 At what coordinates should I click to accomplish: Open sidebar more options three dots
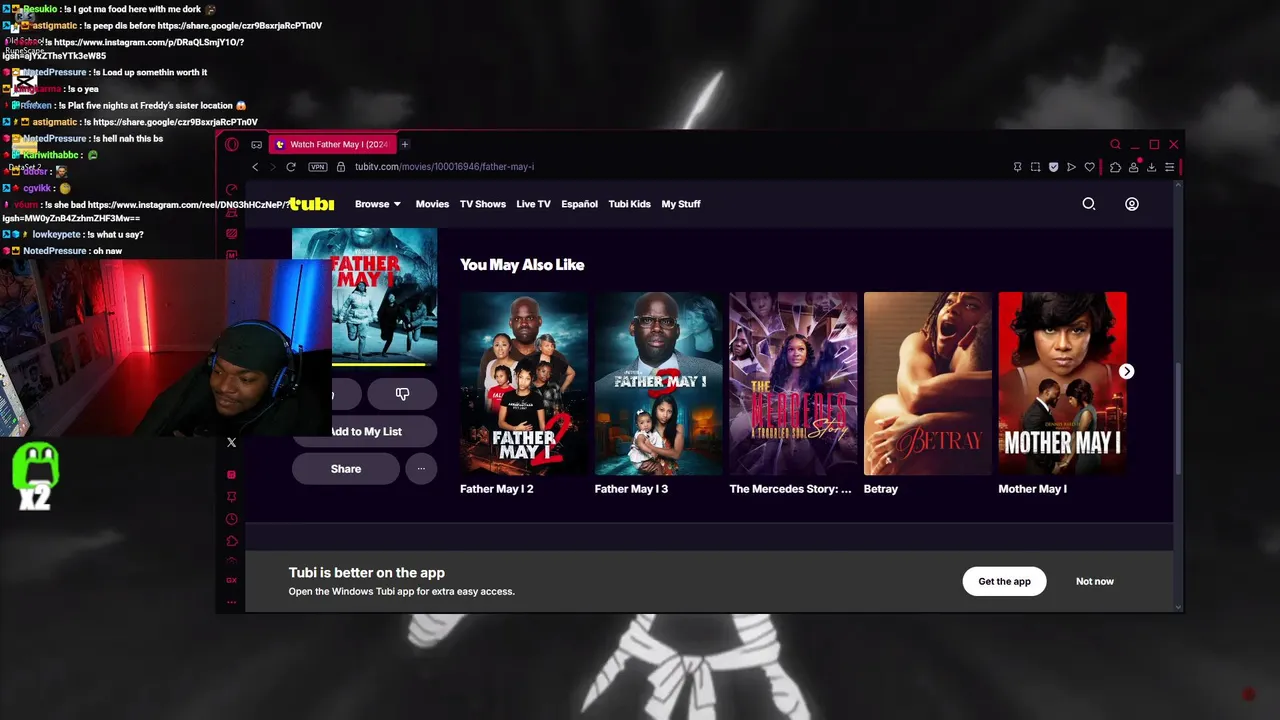(x=232, y=602)
